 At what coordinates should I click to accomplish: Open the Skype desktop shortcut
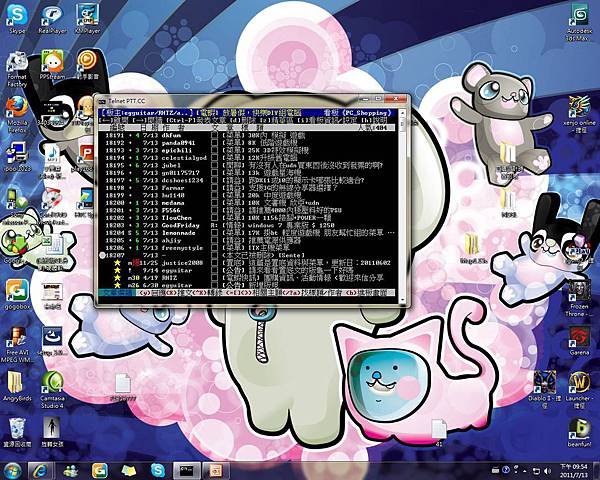(x=17, y=19)
